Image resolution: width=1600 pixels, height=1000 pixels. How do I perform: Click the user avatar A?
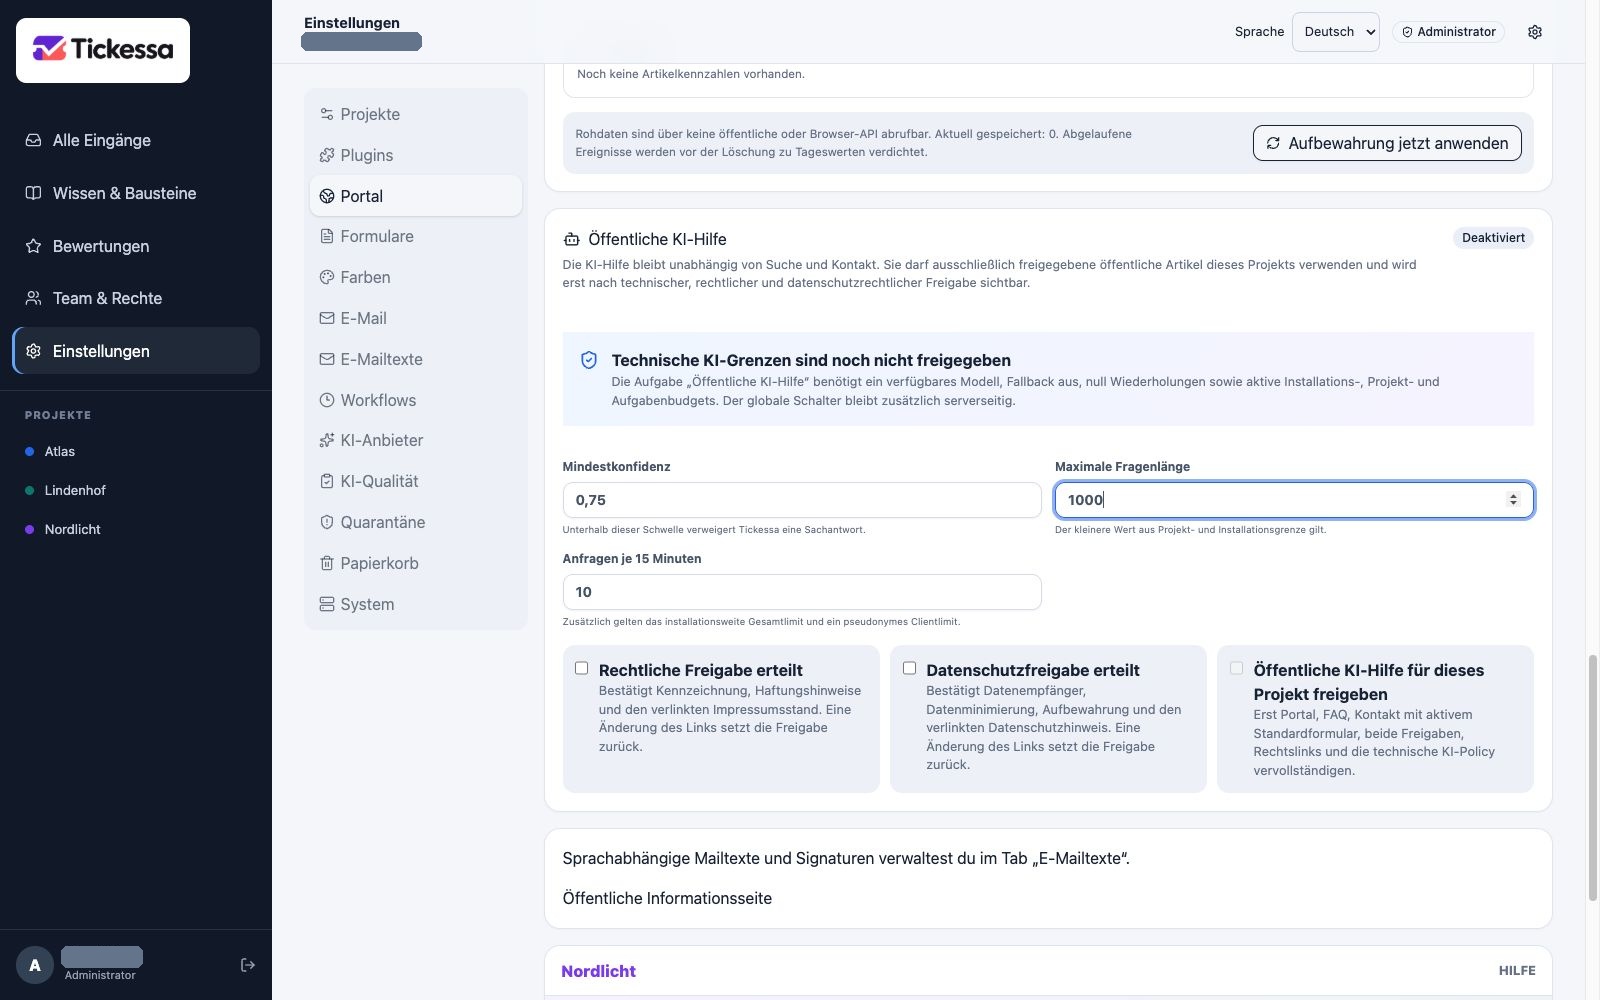click(35, 965)
